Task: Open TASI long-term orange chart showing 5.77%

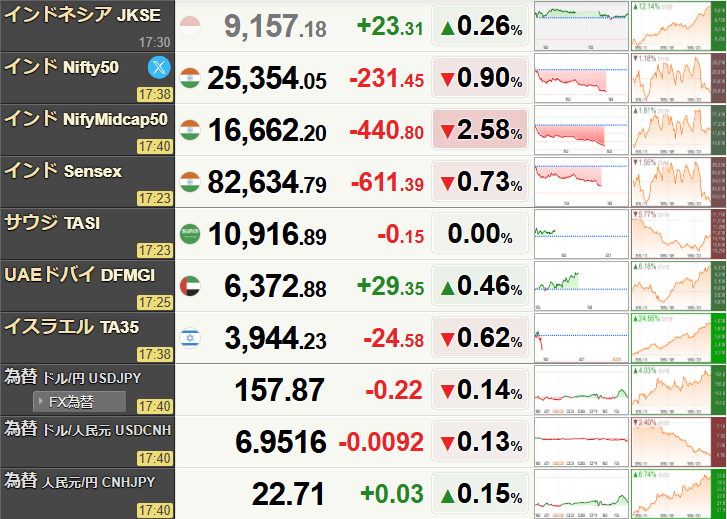Action: [x=679, y=234]
